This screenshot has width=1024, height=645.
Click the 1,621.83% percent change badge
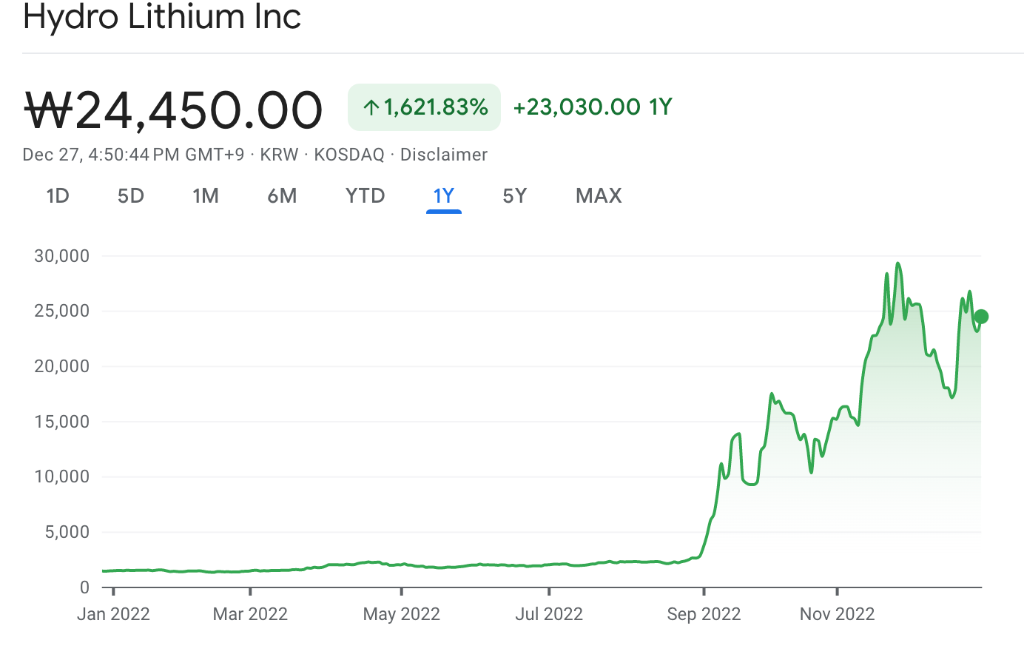[x=424, y=107]
